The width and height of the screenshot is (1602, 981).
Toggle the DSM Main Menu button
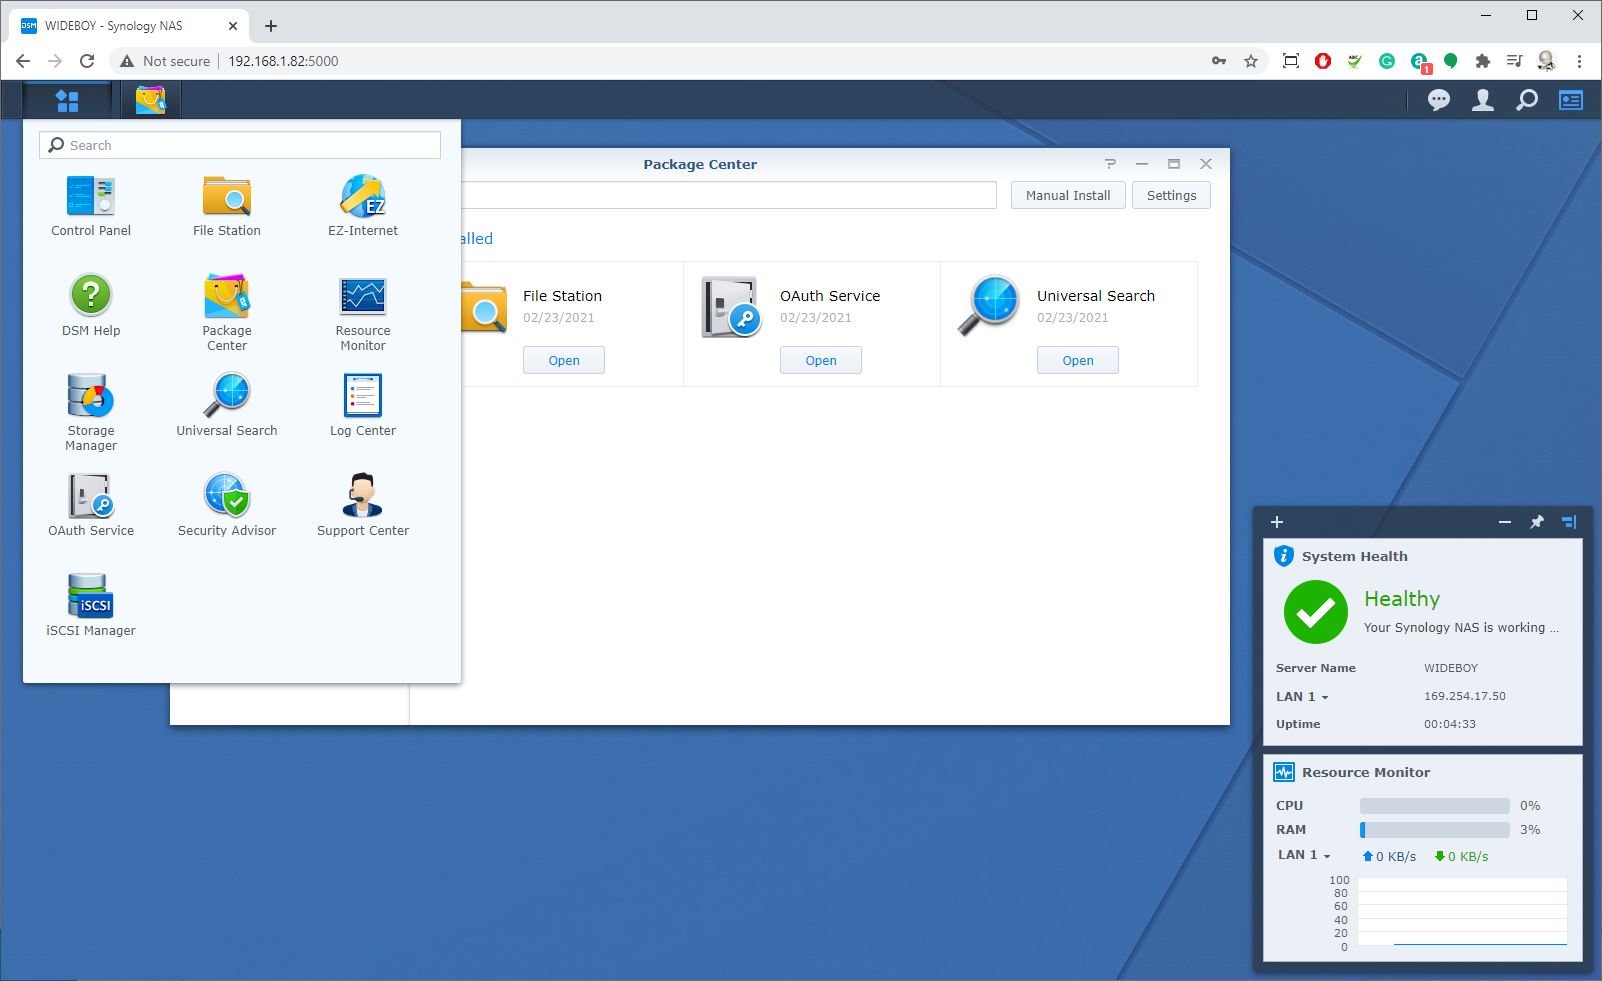67,100
